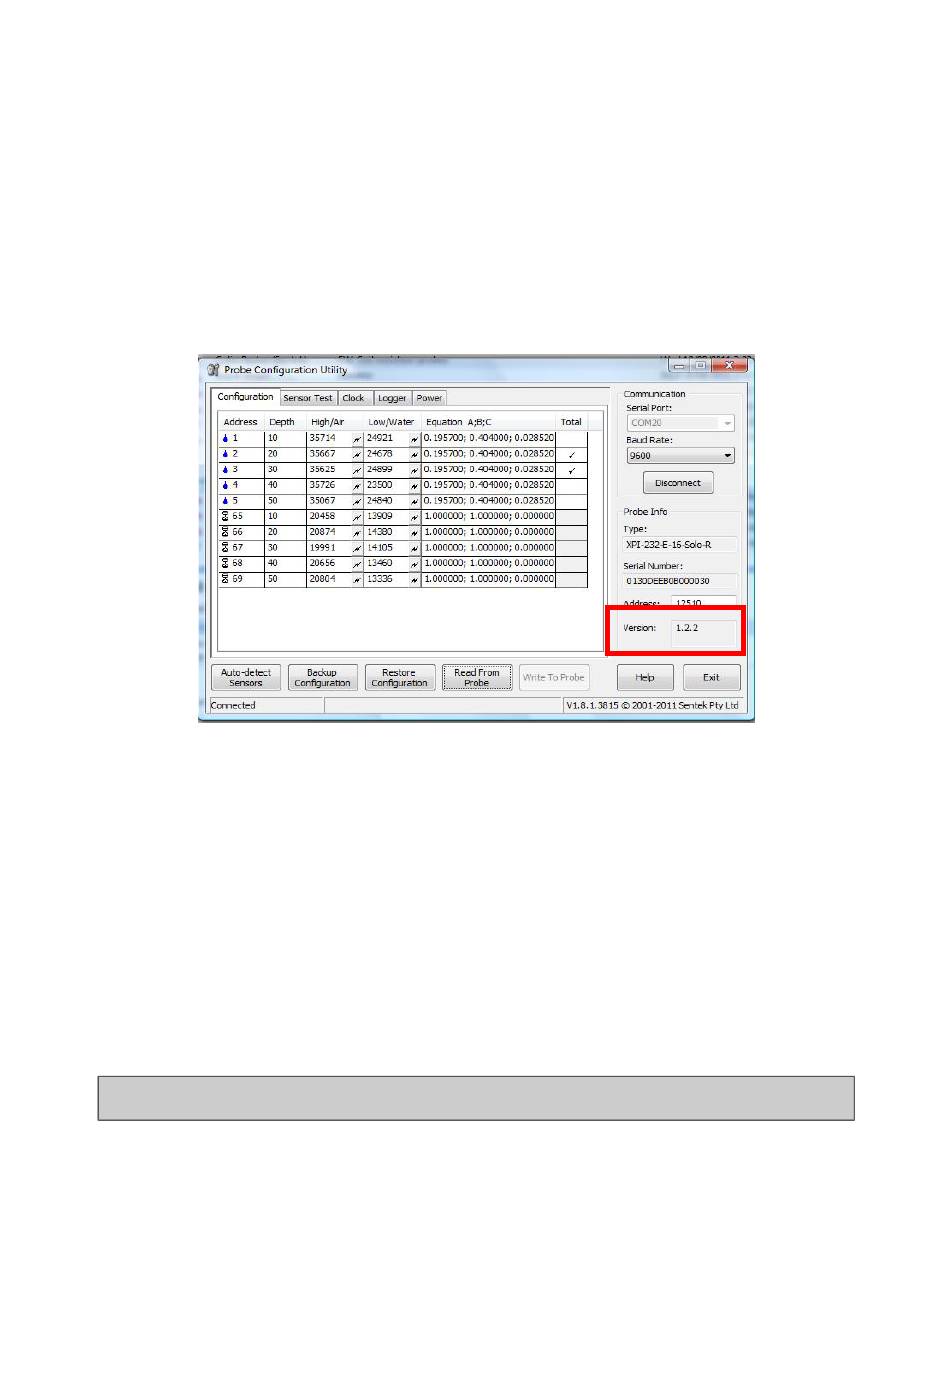This screenshot has height=1388, width=950.
Task: Click the salinity sensor icon for address 66
Action: tap(225, 532)
